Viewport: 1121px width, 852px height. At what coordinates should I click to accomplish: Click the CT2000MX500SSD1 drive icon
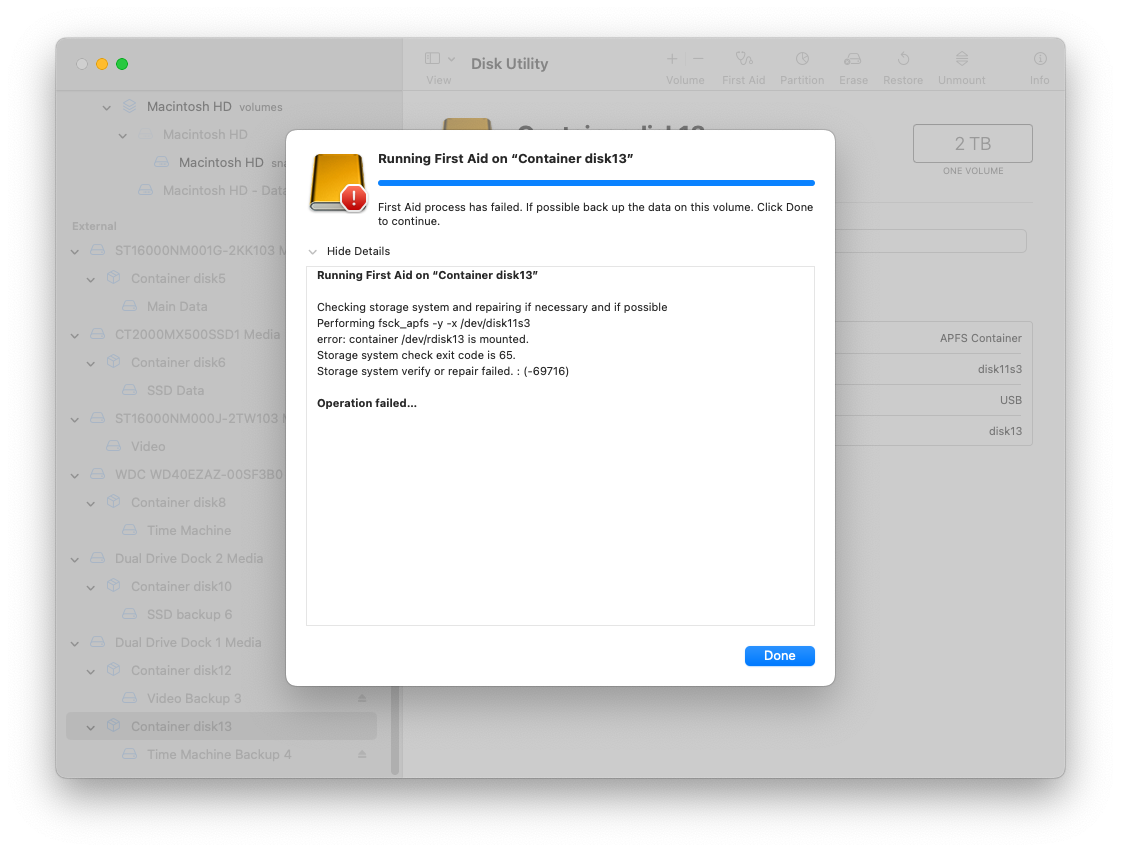pos(97,334)
